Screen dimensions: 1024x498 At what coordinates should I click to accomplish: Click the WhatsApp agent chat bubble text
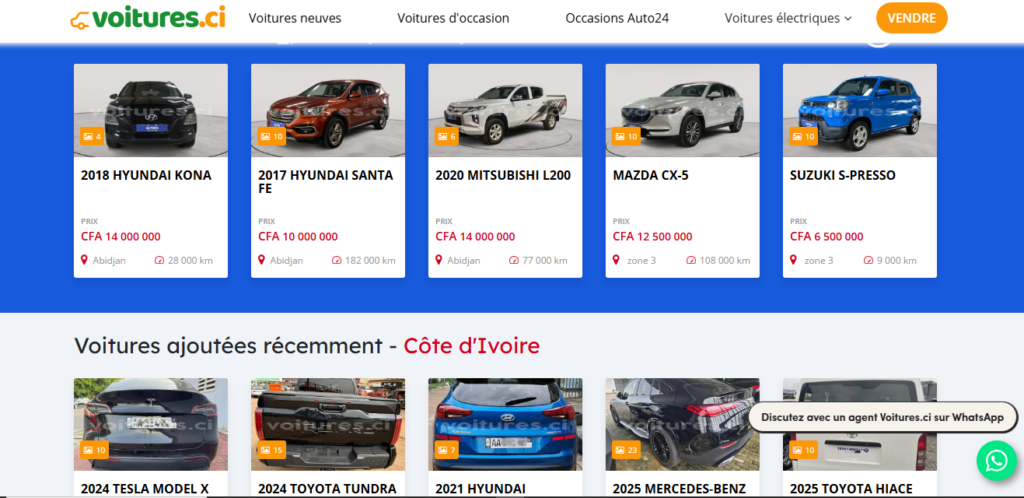[881, 417]
